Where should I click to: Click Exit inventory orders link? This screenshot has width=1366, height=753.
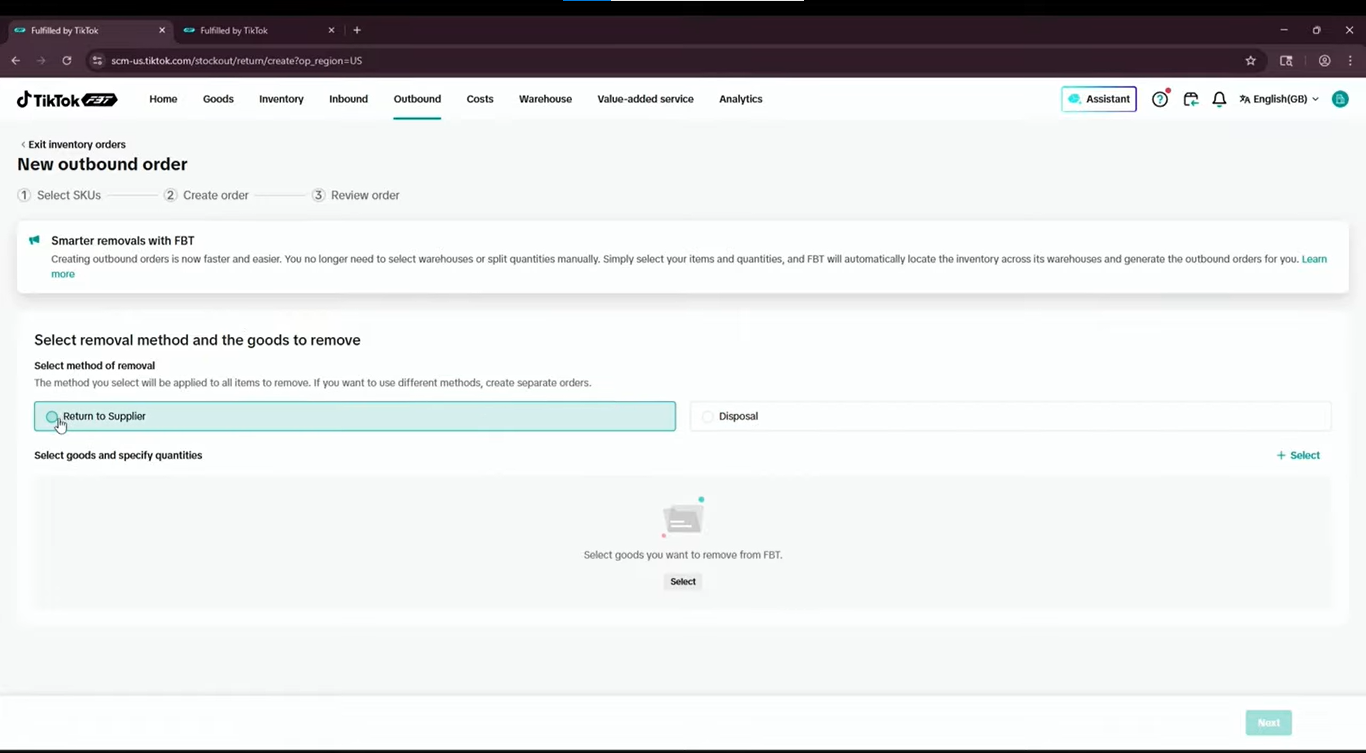[73, 144]
